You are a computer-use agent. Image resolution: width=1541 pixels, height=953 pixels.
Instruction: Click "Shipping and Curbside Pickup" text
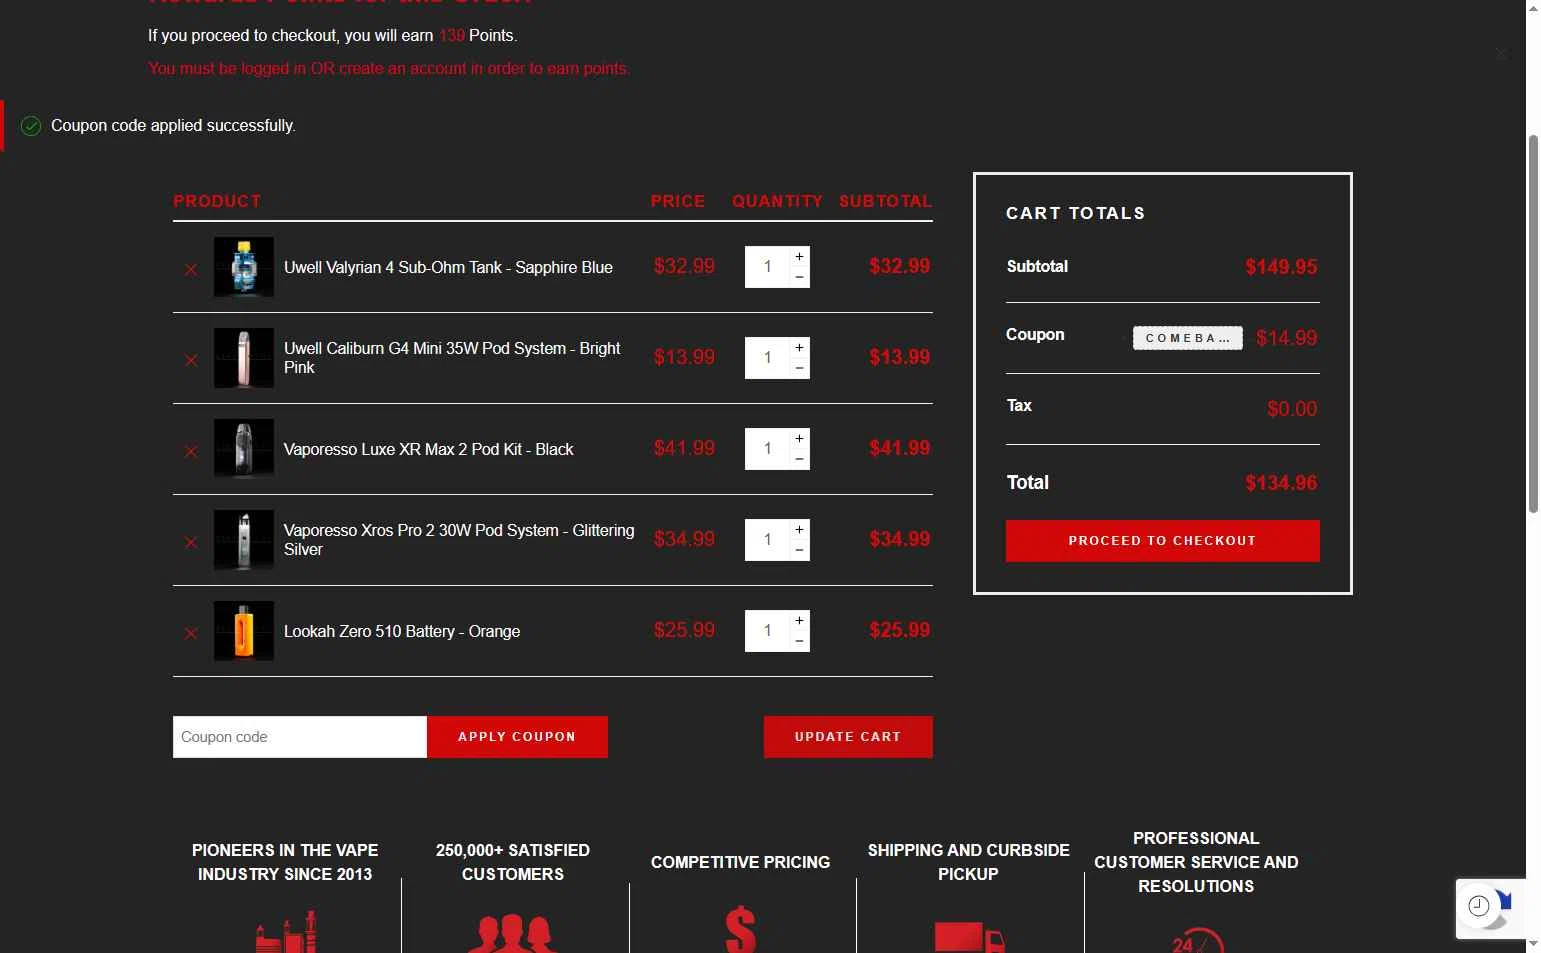point(969,862)
